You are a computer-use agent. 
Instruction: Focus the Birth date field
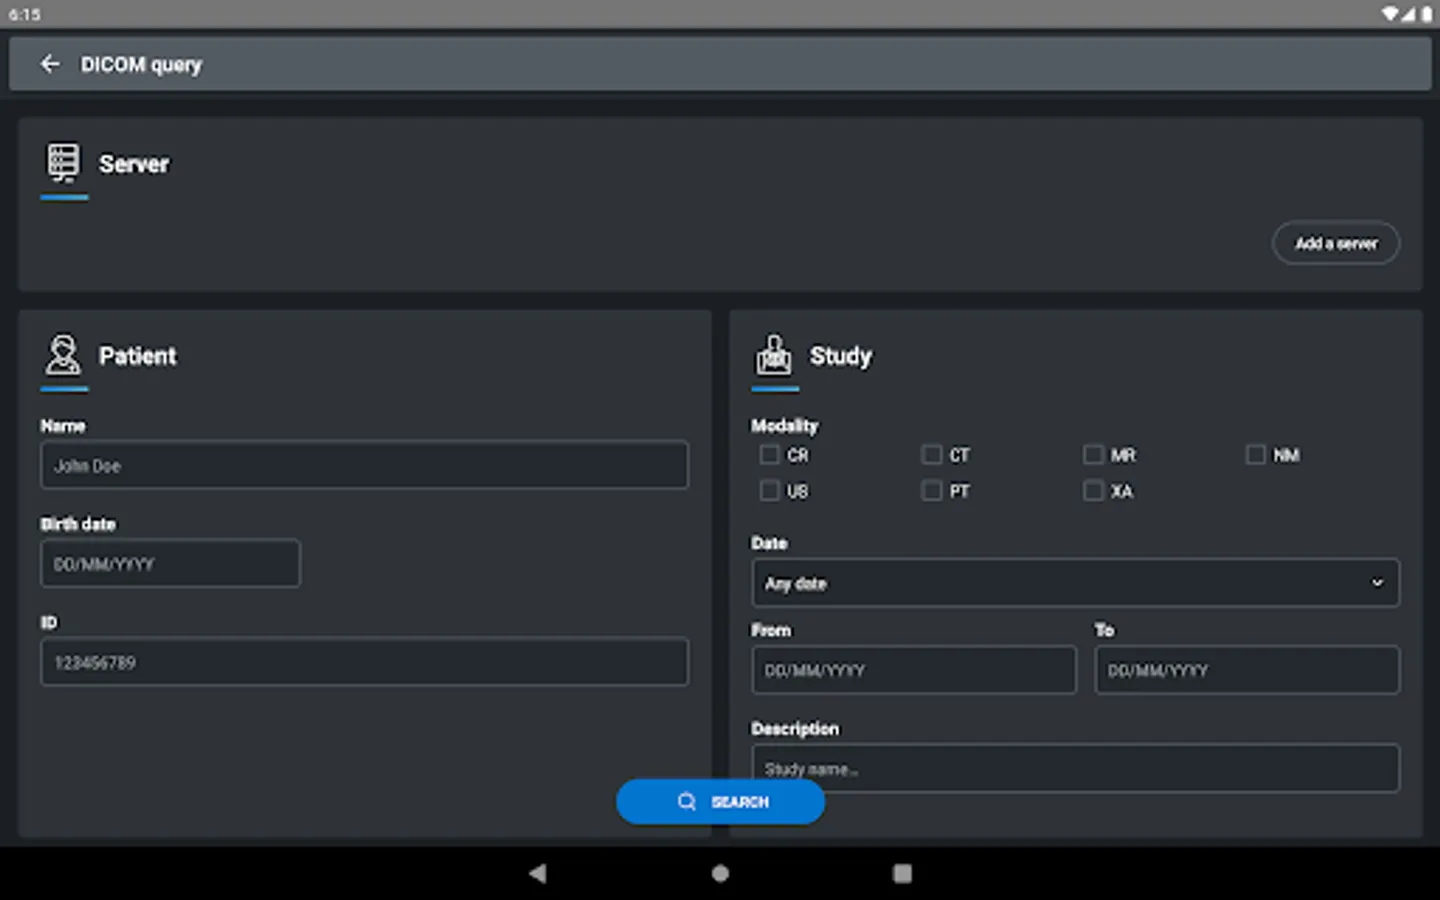[x=170, y=563]
